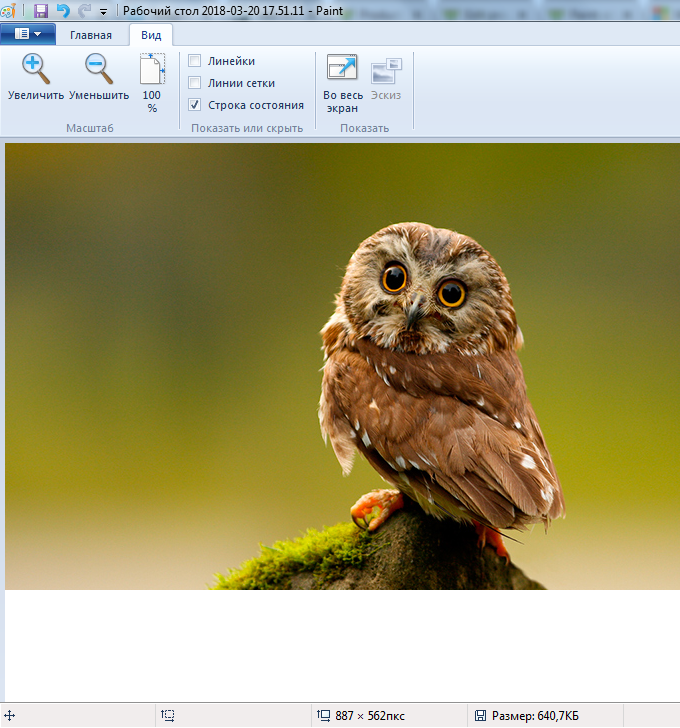Undo the last action with blue arrow
The image size is (680, 728).
point(63,11)
